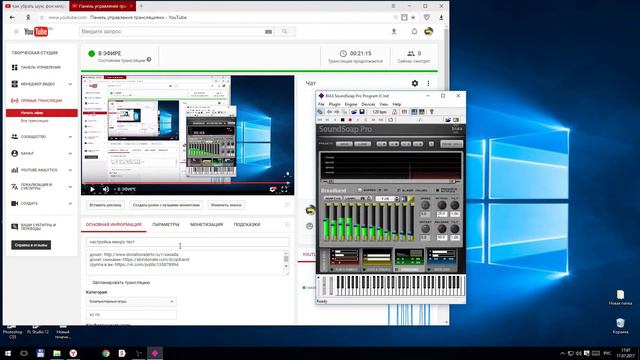Open the YouTube account avatar
The width and height of the screenshot is (640, 360).
click(x=429, y=31)
